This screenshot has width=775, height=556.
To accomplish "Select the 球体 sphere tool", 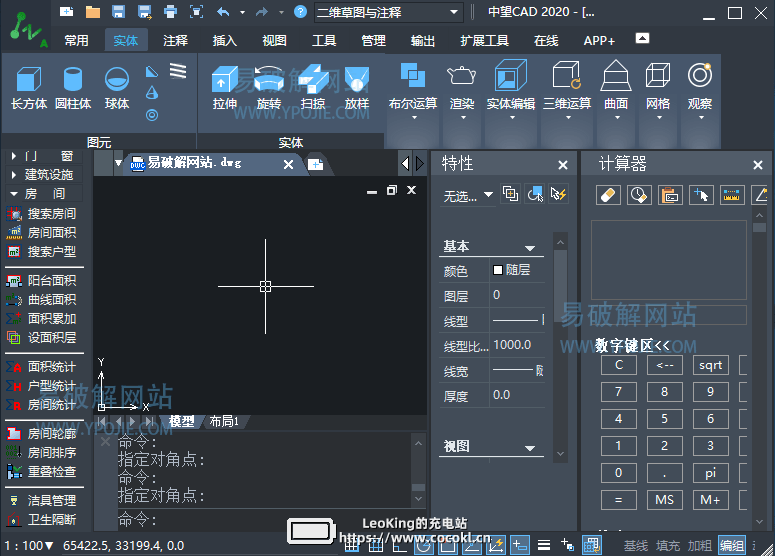I will tap(117, 88).
